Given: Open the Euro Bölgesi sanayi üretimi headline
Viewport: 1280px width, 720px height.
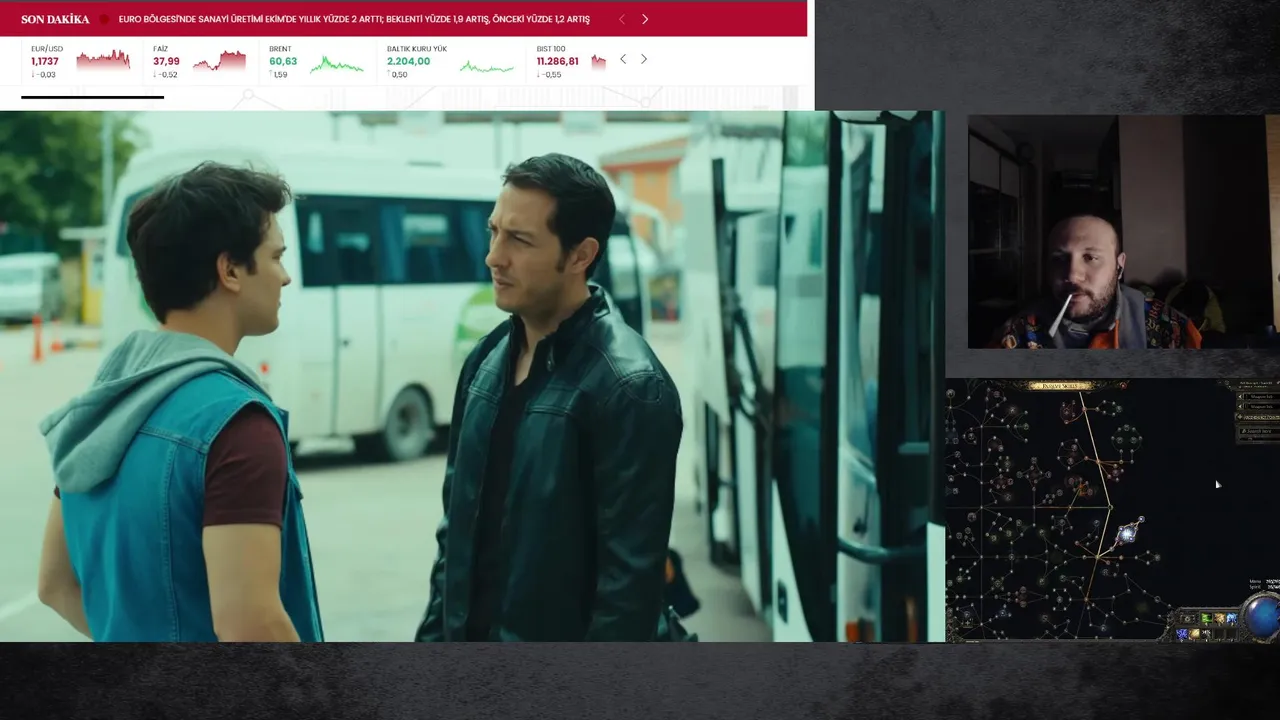Looking at the screenshot, I should coord(354,19).
